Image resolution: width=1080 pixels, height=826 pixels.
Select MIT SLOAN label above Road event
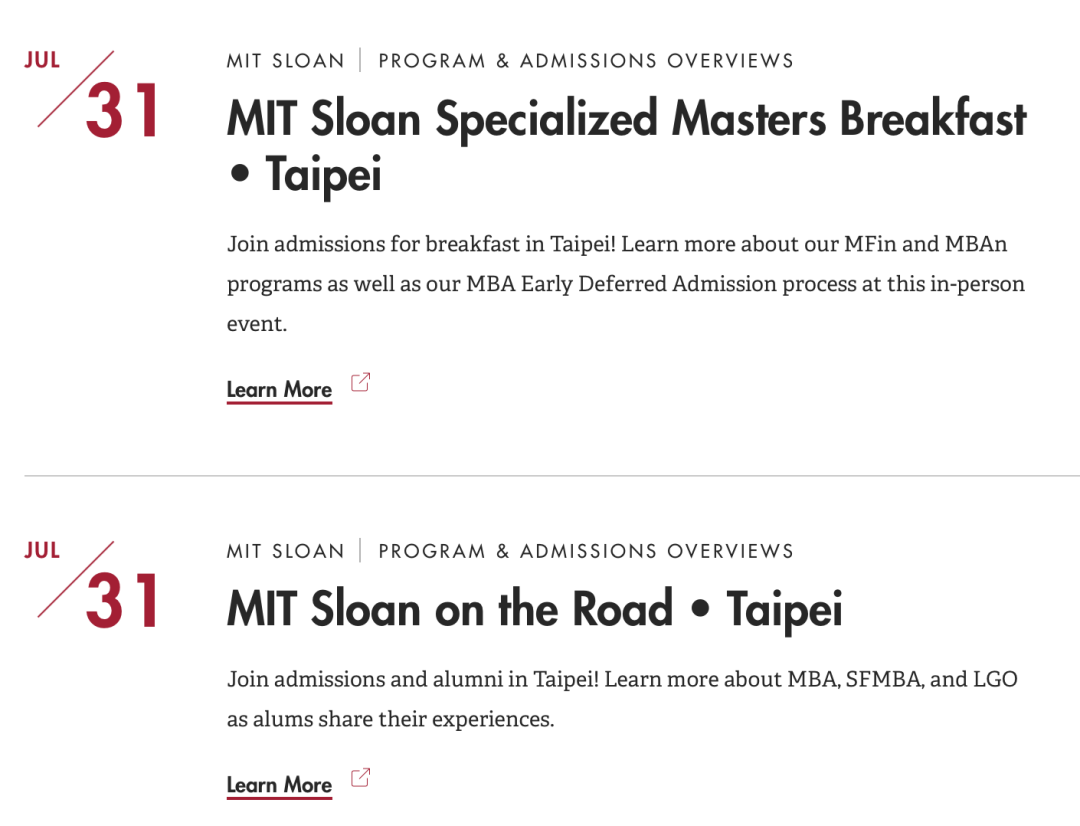coord(285,551)
